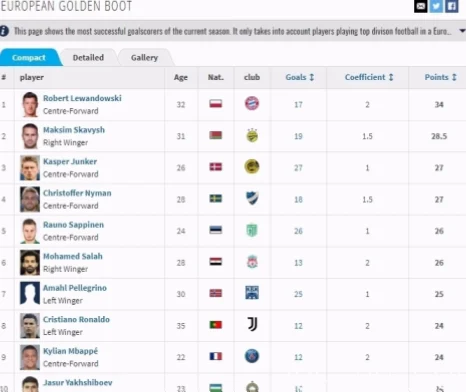Expand the description with the dropdown arrow
466x392 pixels.
[462, 31]
